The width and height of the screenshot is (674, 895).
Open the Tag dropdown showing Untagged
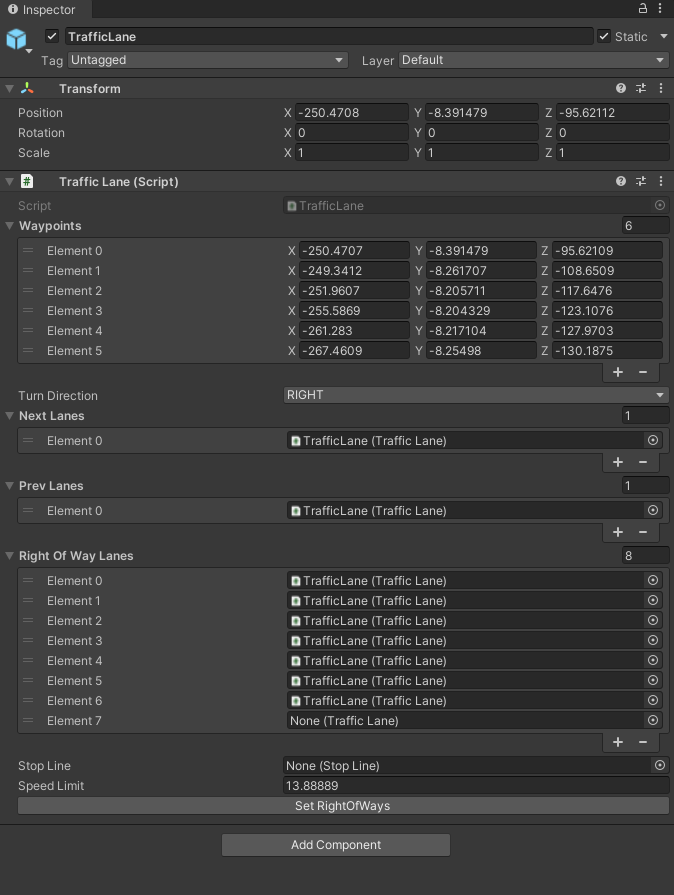coord(207,60)
